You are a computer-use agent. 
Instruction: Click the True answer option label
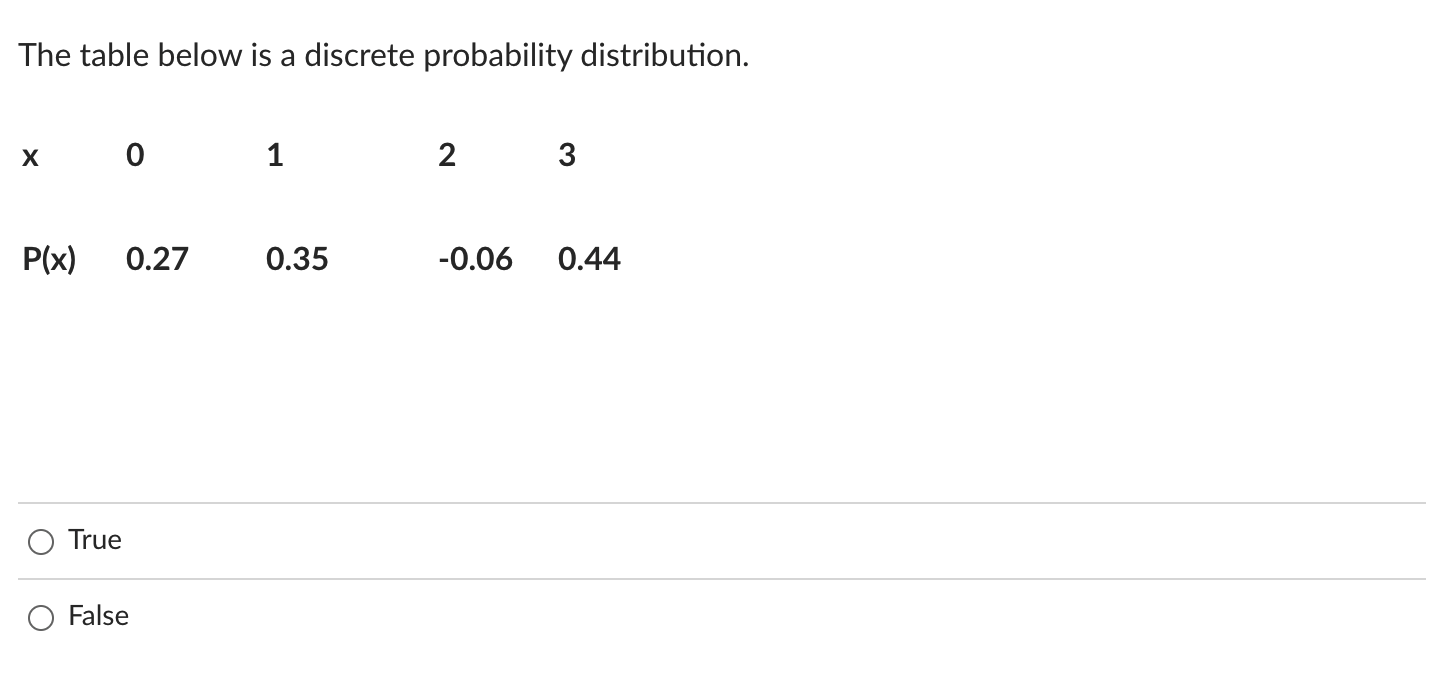(x=94, y=539)
